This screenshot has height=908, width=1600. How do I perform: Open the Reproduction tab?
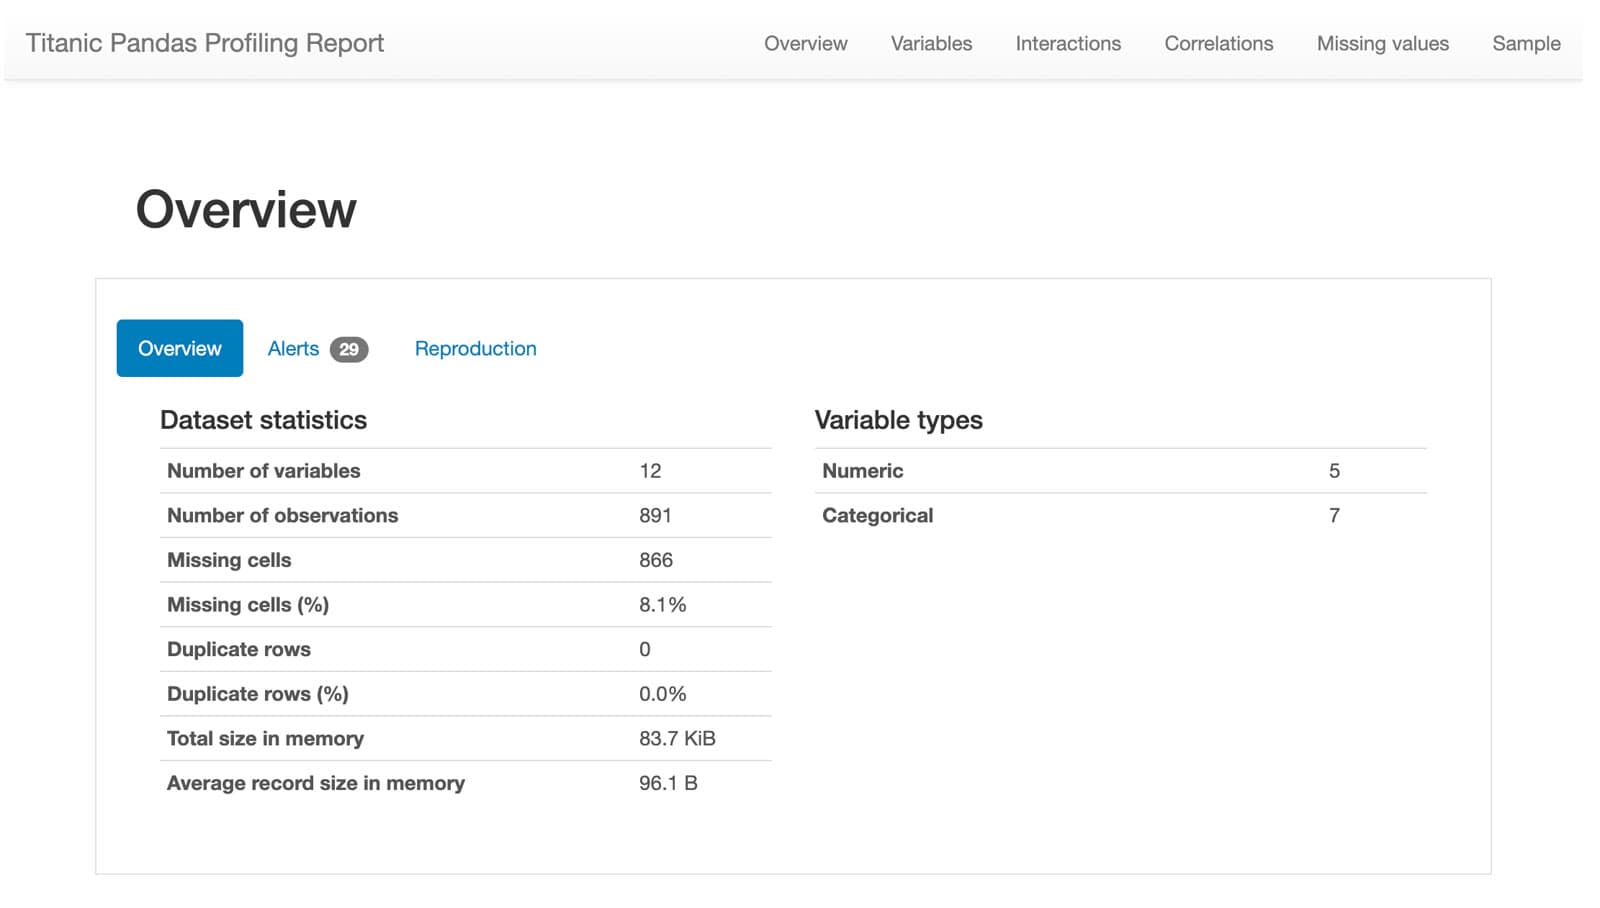click(x=476, y=349)
